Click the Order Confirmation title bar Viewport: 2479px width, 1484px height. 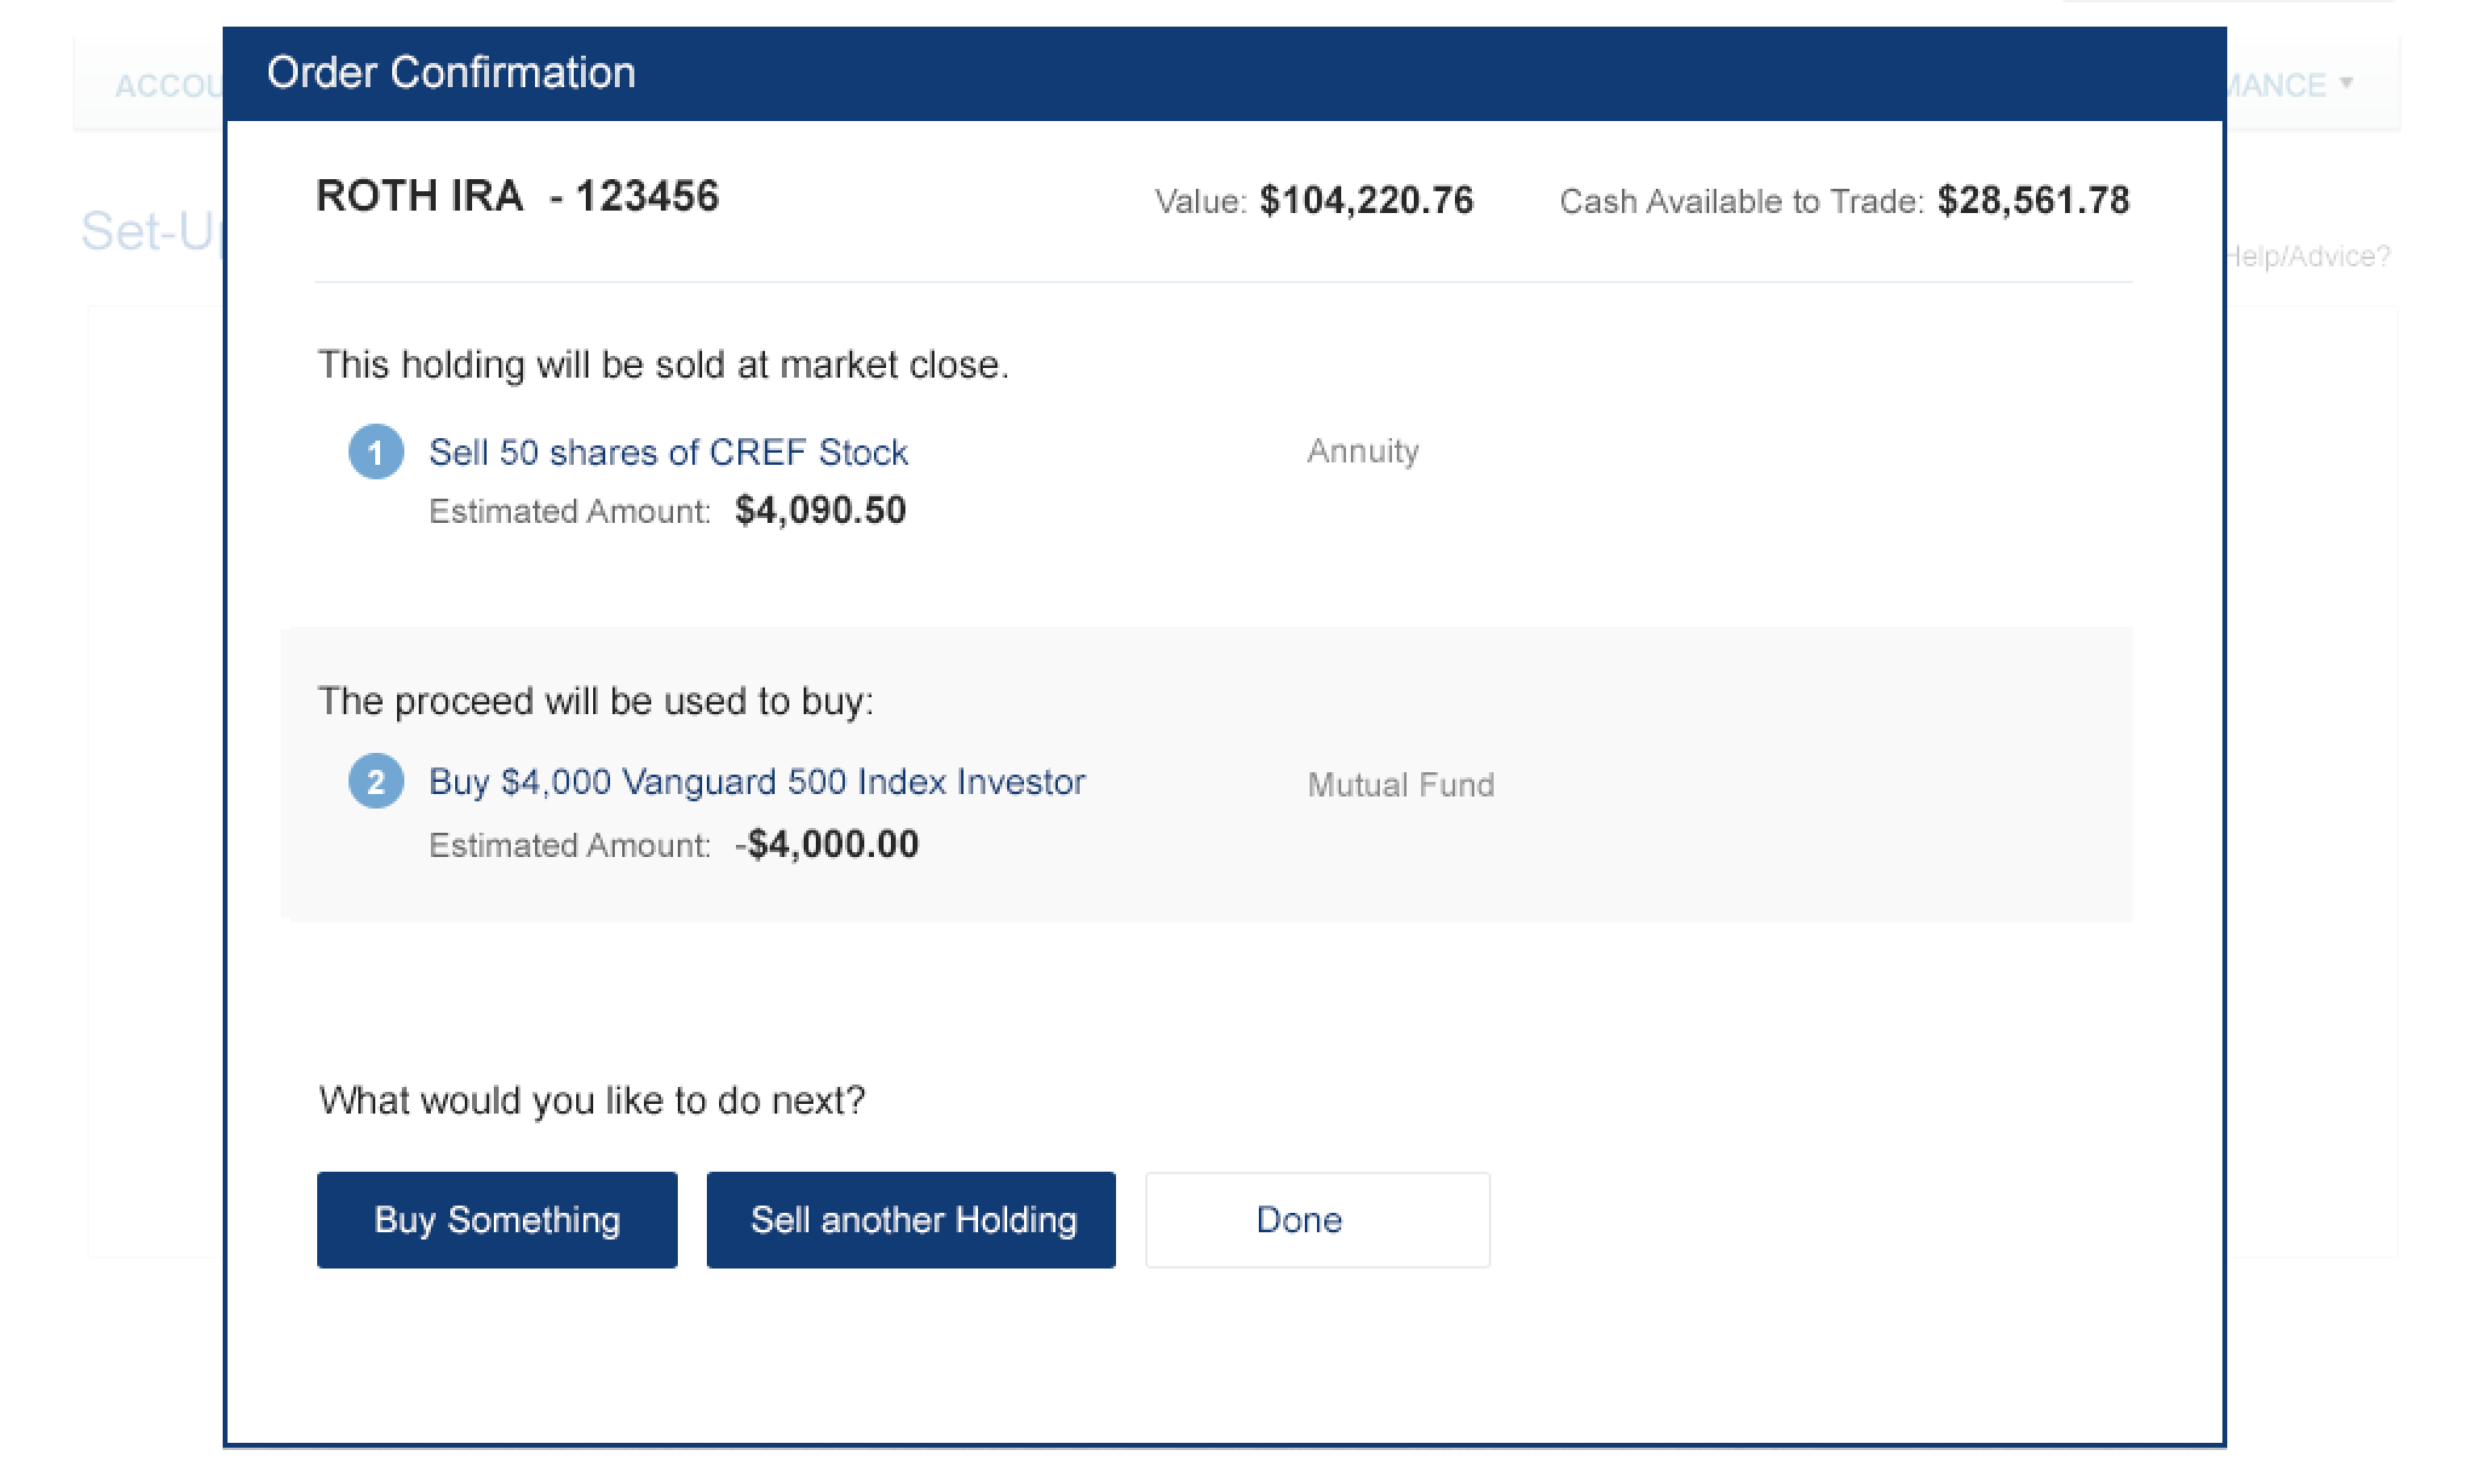coord(1223,74)
